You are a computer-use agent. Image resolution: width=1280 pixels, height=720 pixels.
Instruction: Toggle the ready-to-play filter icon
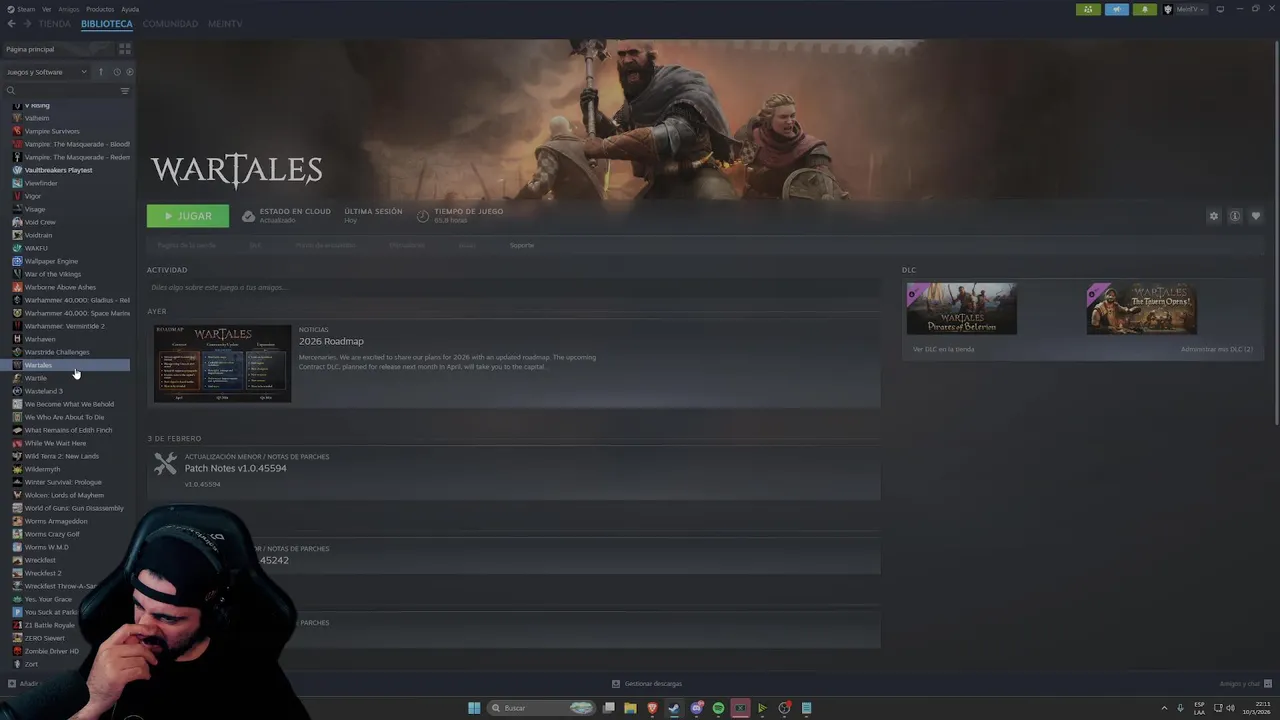pos(129,72)
